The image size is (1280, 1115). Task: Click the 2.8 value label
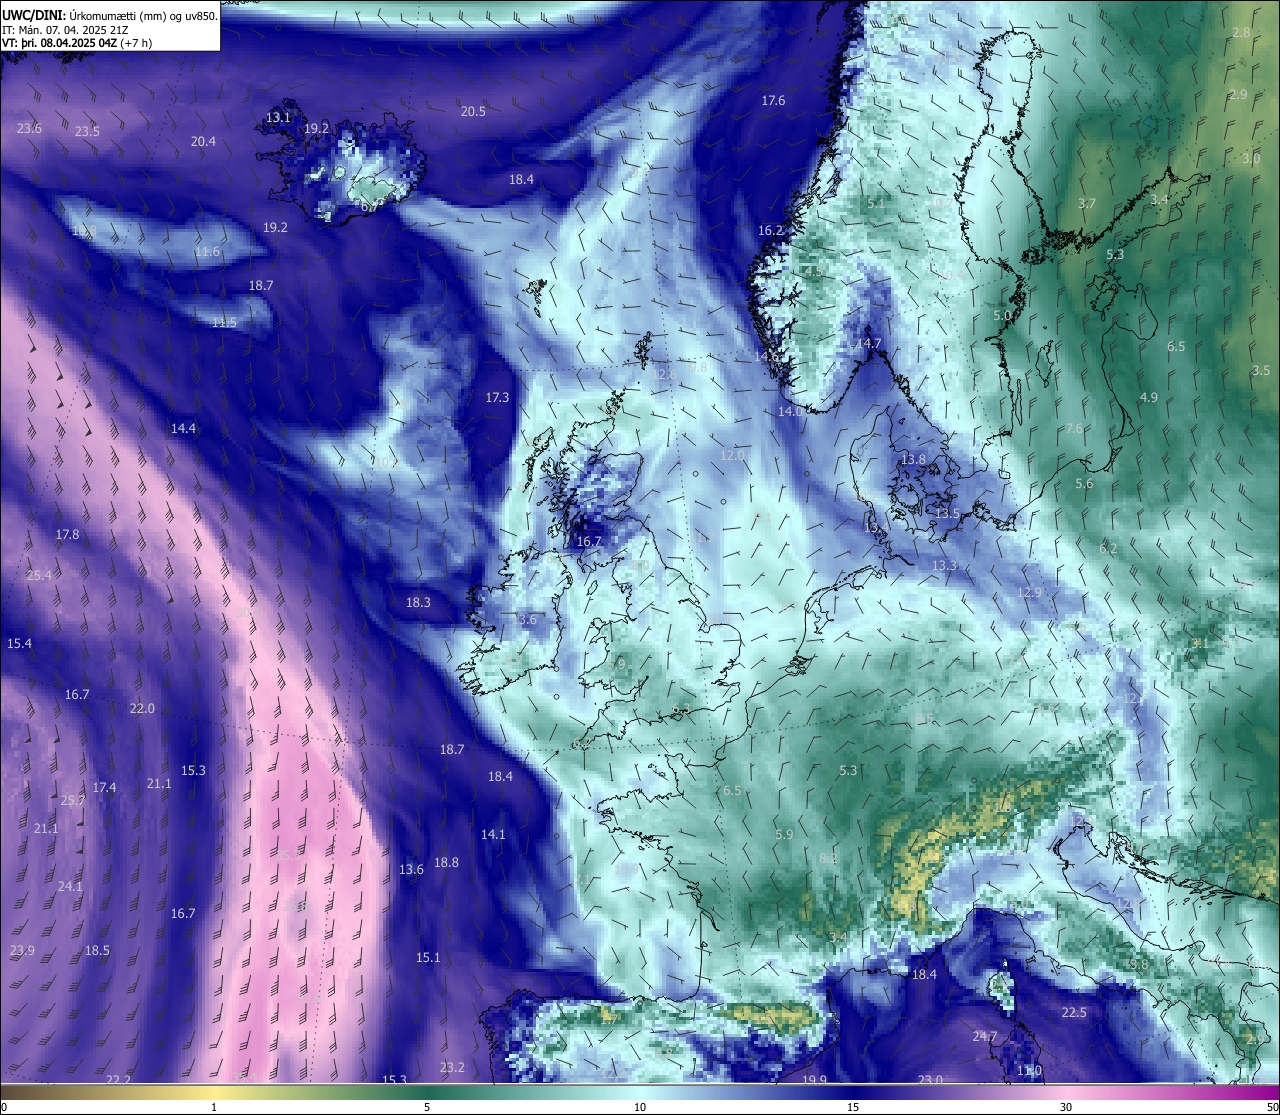(x=1241, y=33)
